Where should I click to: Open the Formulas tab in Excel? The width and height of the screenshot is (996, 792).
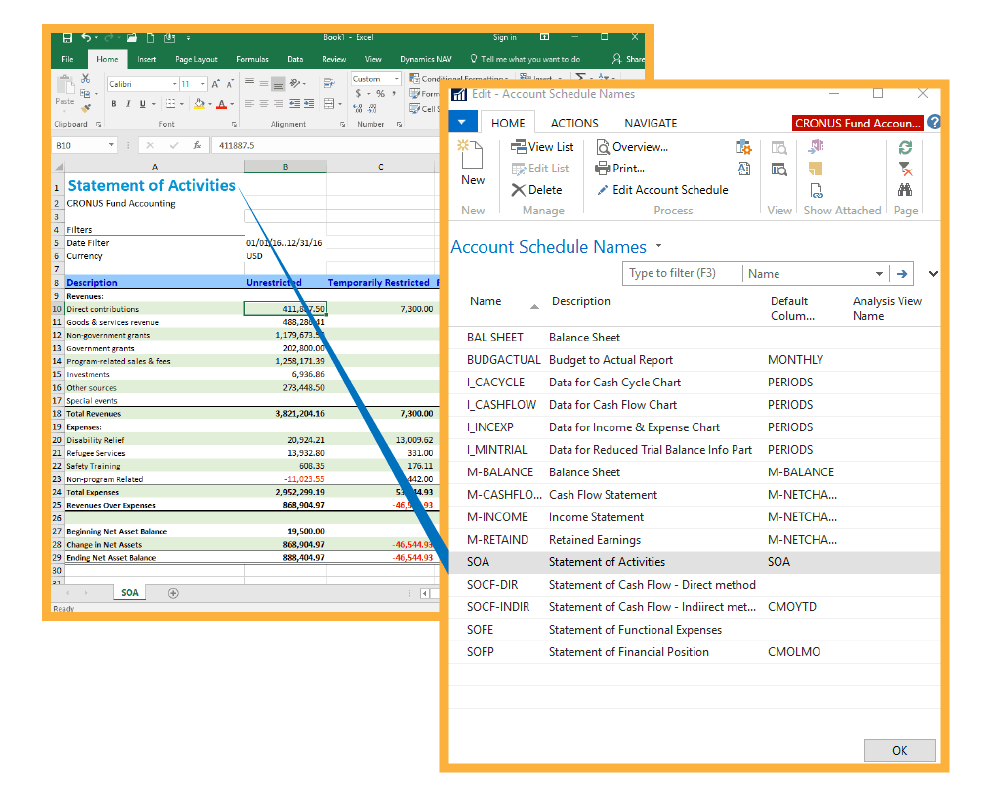coord(252,59)
